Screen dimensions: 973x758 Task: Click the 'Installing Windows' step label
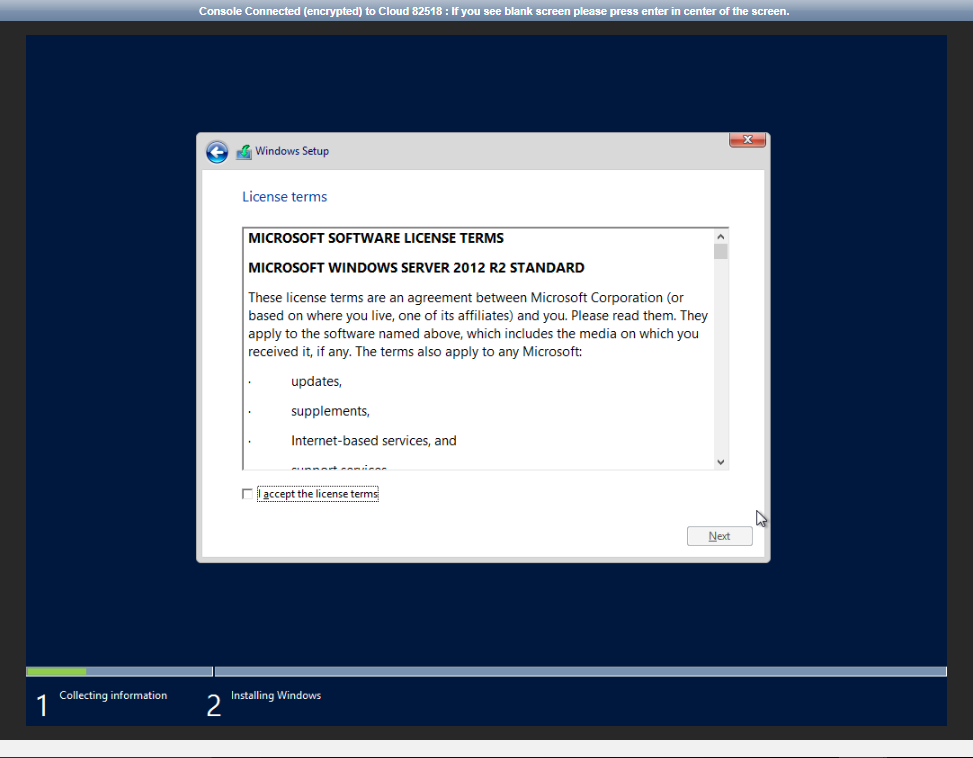click(x=276, y=695)
